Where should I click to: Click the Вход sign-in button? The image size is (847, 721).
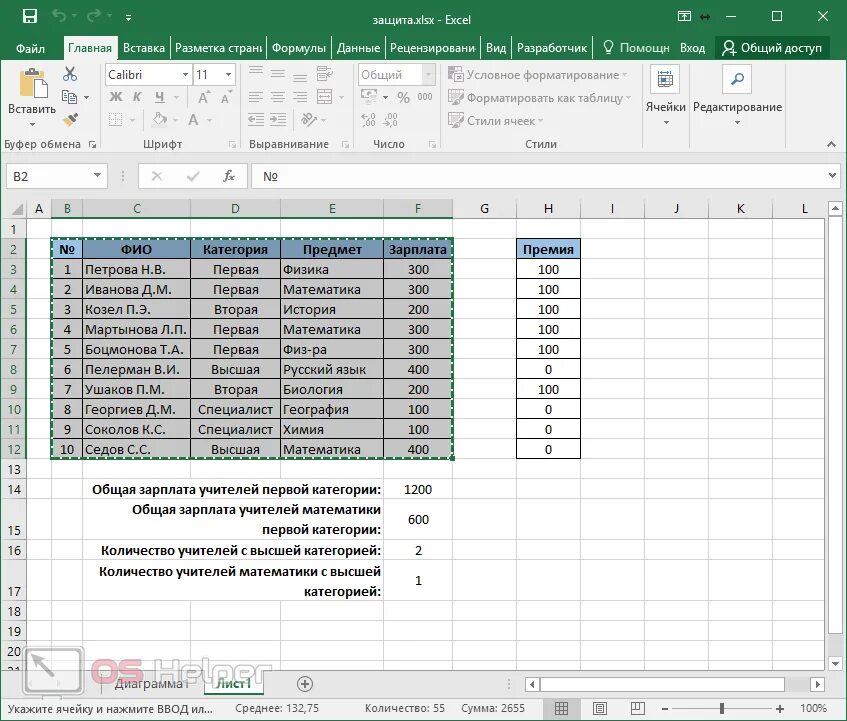(693, 48)
